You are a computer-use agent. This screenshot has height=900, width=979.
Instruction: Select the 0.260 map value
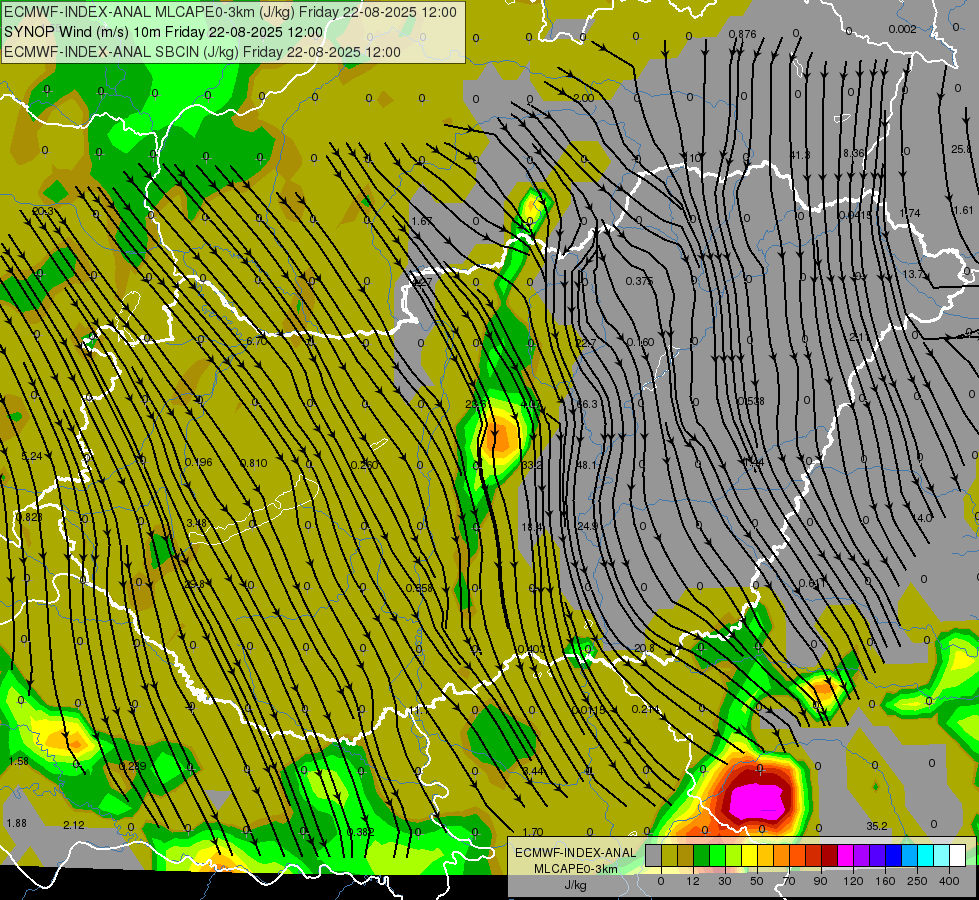(x=364, y=465)
